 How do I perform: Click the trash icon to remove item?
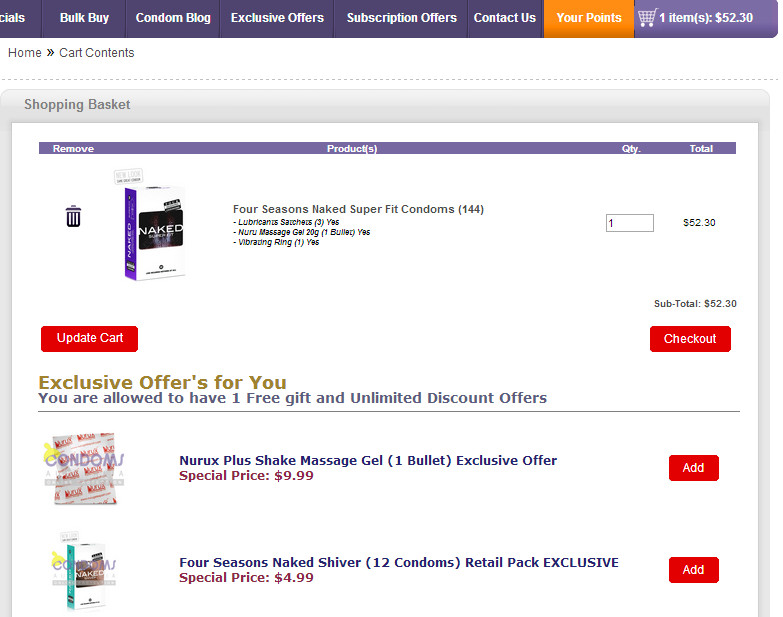tap(73, 216)
